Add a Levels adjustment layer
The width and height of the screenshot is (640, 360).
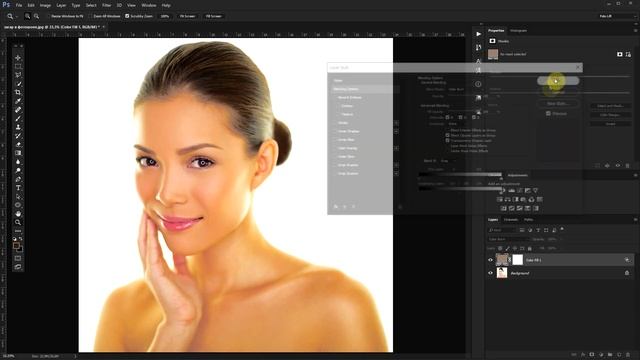[x=511, y=191]
